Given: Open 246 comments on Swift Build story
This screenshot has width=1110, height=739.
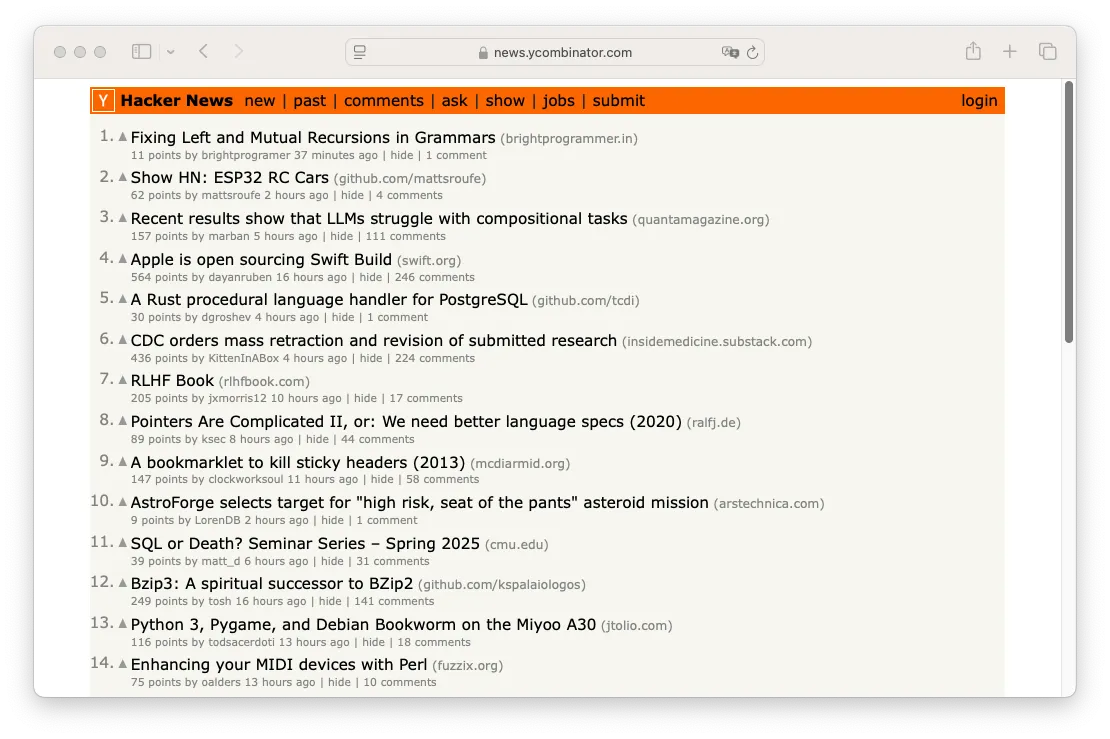Looking at the screenshot, I should coord(435,277).
